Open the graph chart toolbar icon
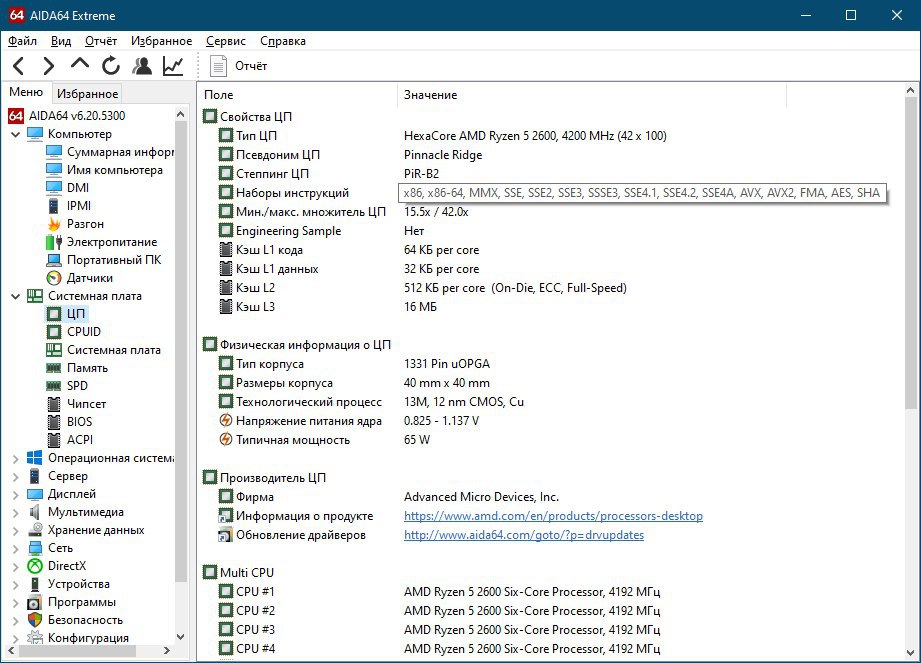 click(x=173, y=66)
